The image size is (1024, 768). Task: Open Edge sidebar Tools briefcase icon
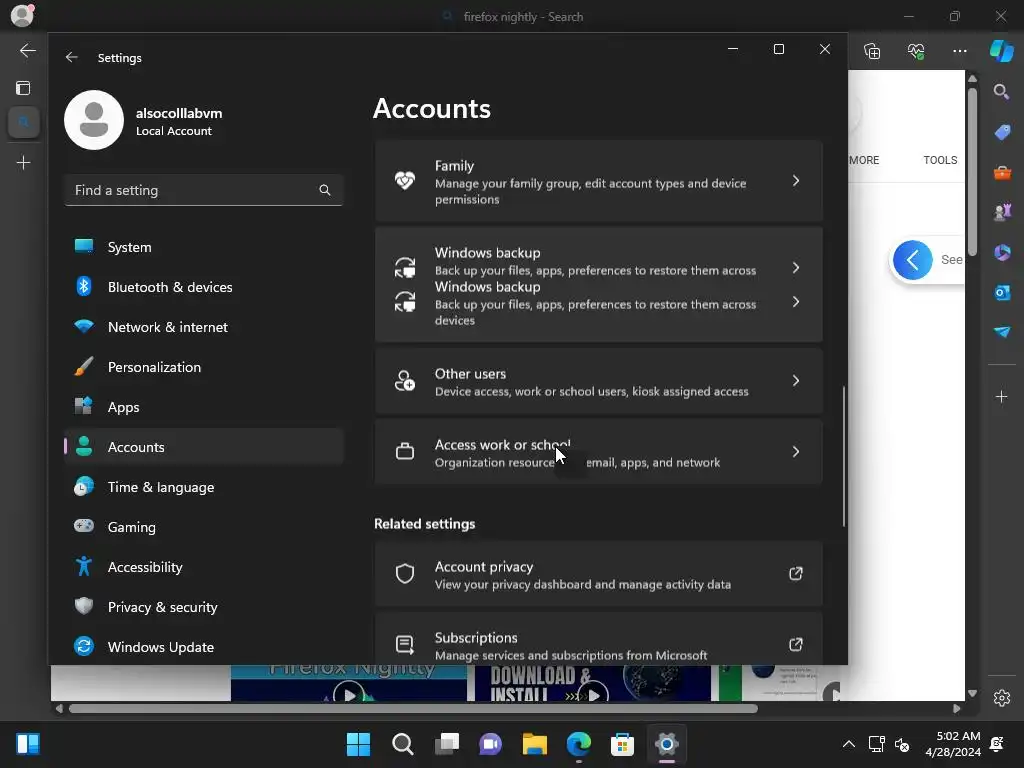coord(1002,172)
